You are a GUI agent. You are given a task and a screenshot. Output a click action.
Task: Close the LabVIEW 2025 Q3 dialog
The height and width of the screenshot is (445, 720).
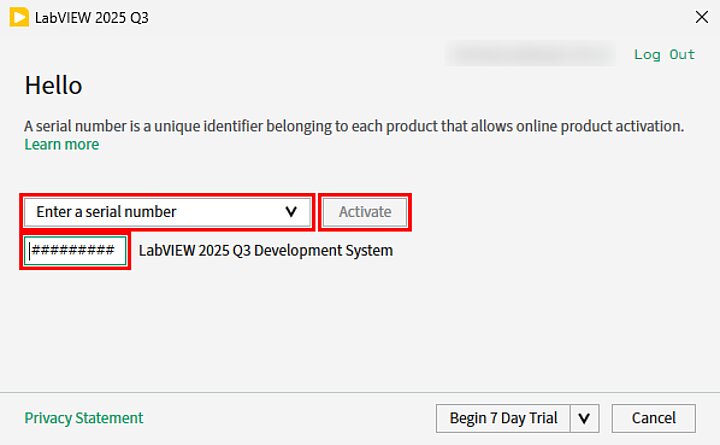pos(699,18)
